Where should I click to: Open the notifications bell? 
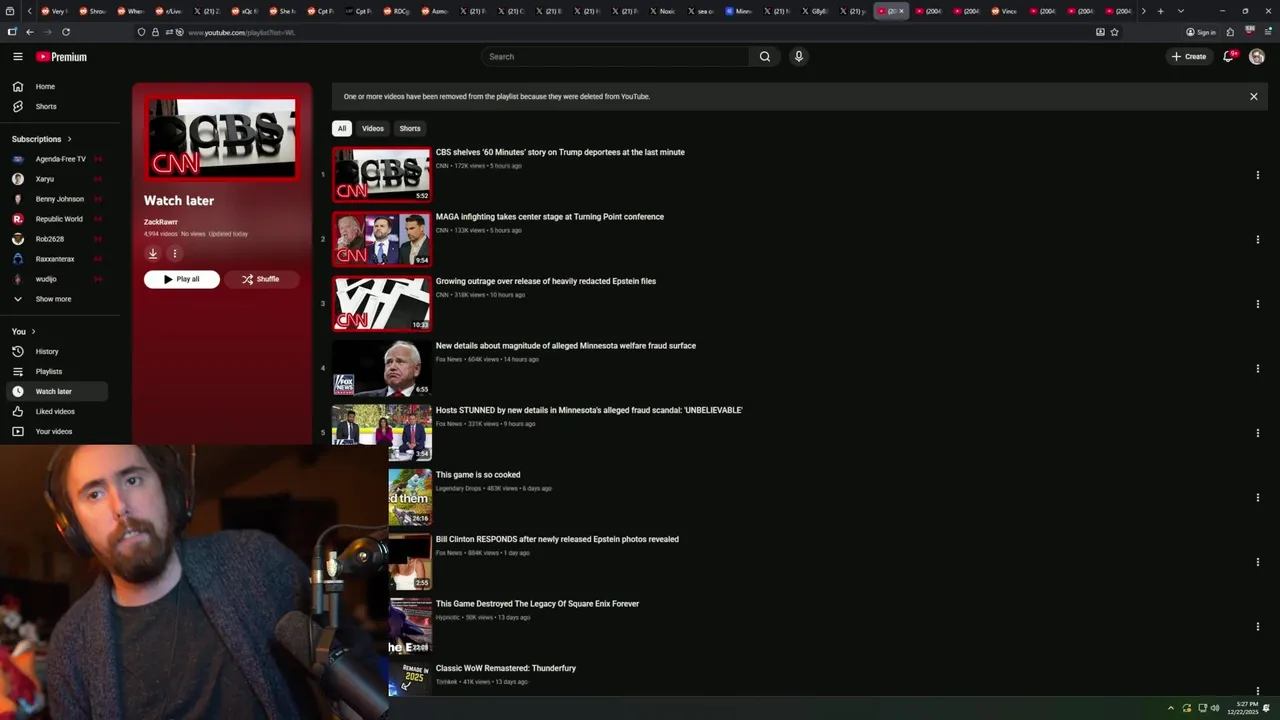[x=1229, y=57]
